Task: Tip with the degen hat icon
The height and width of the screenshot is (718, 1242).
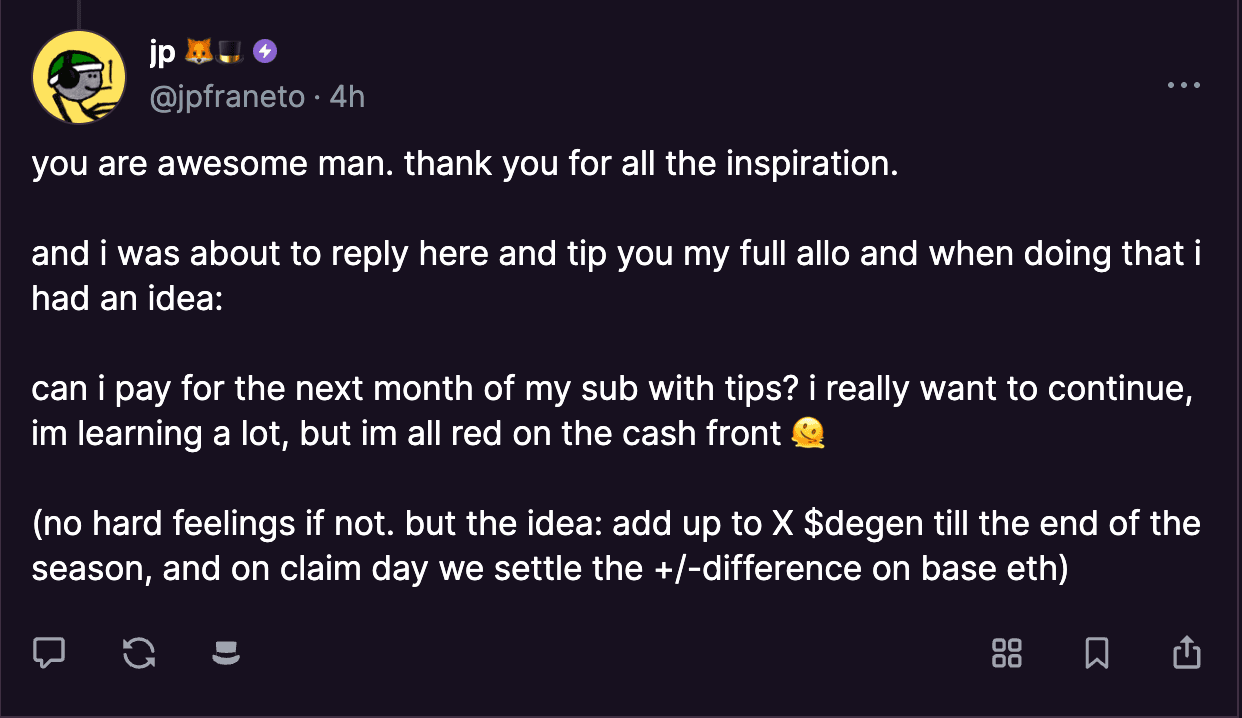Action: [227, 654]
